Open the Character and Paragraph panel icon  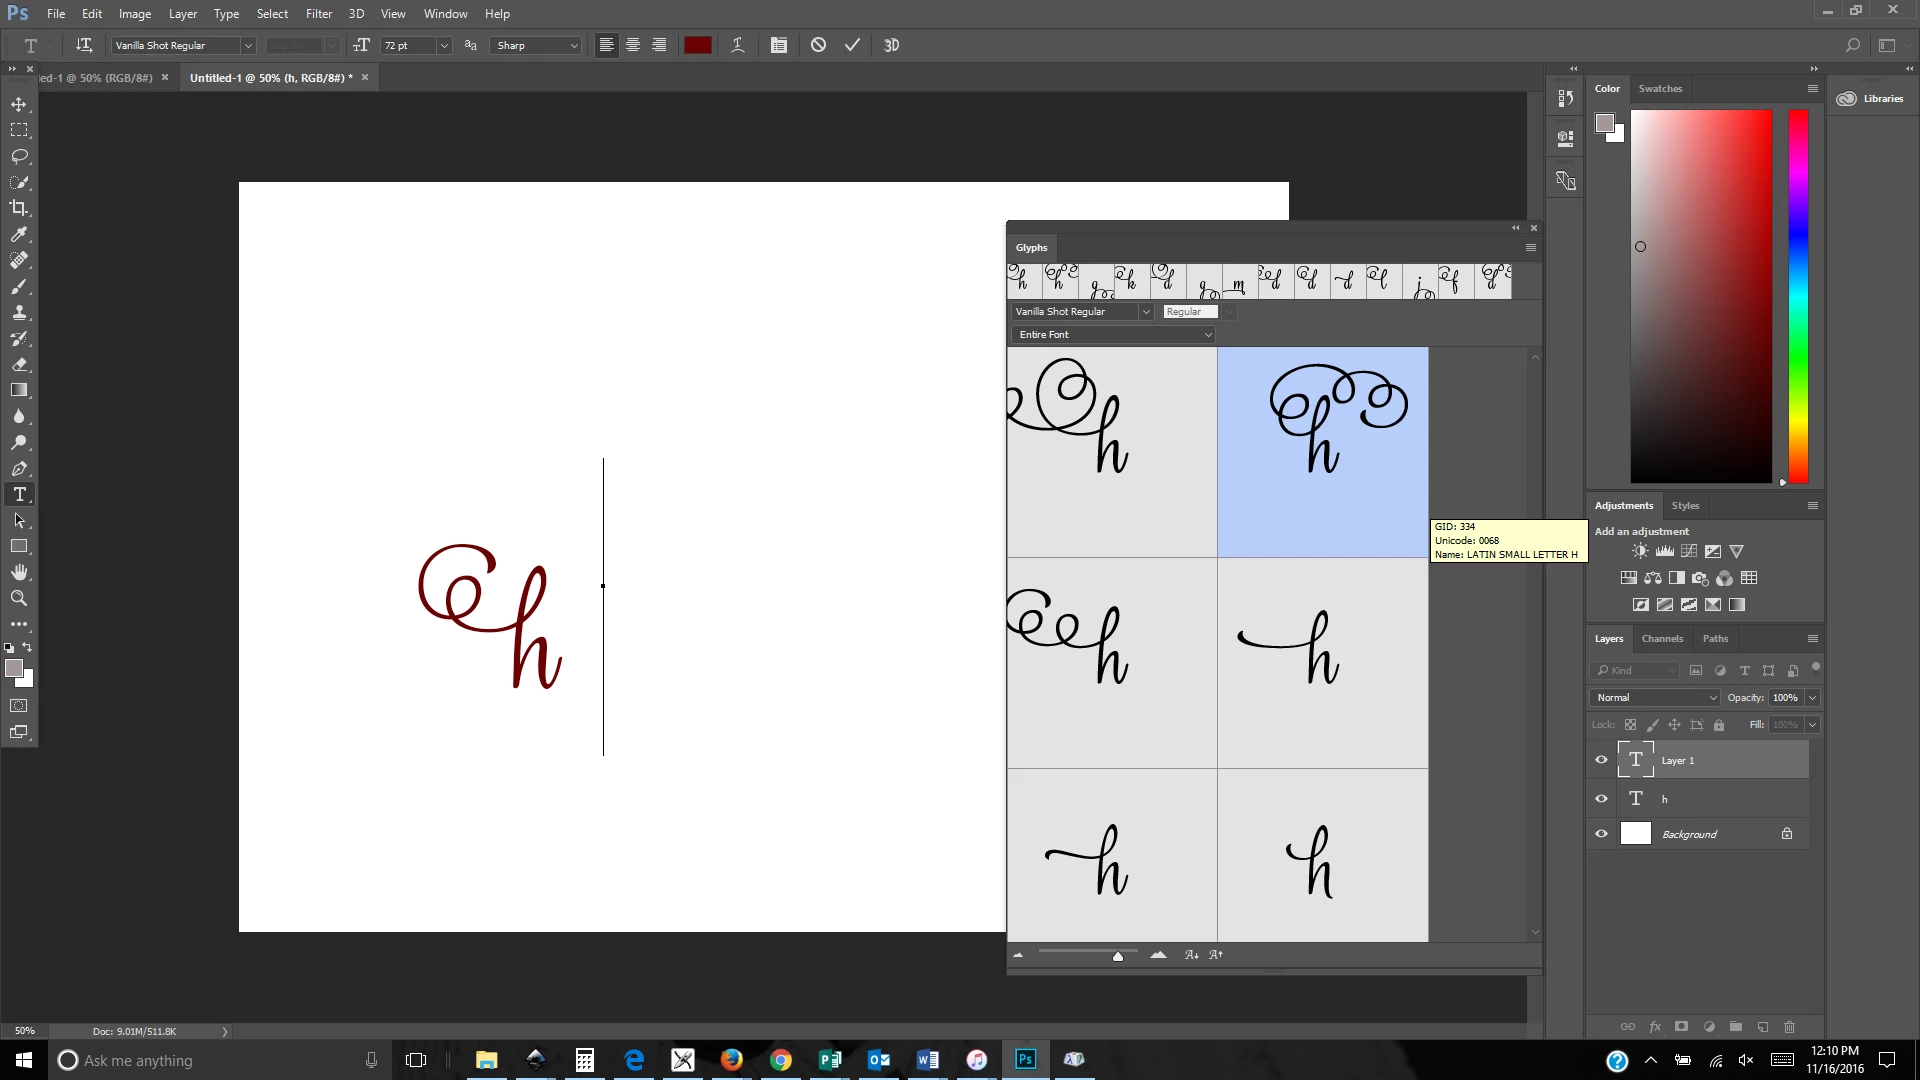(779, 45)
